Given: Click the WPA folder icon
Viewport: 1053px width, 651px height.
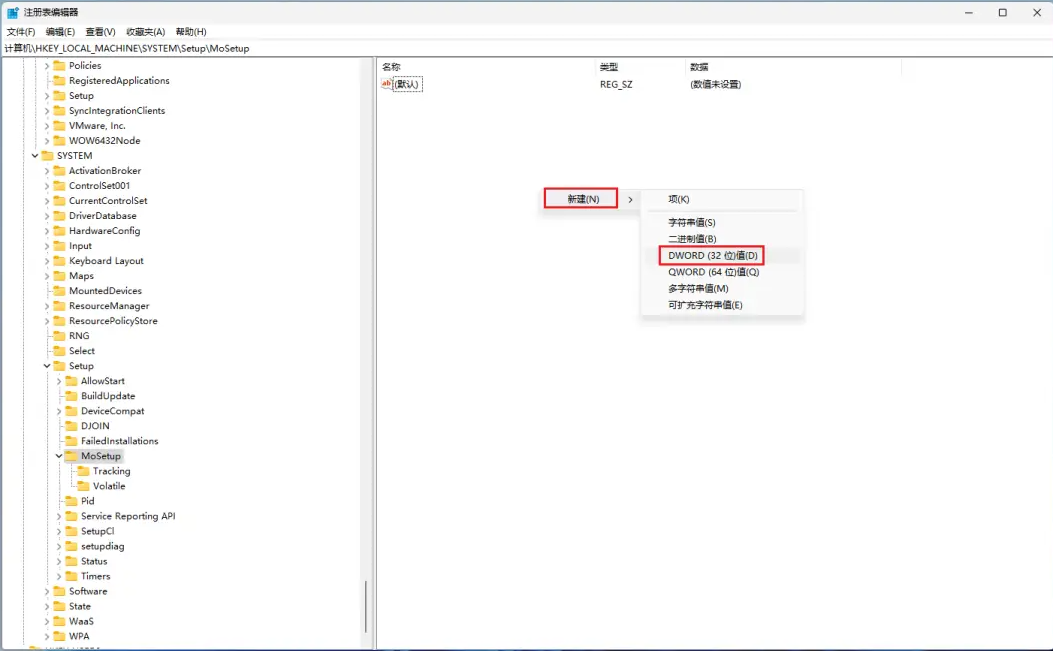Looking at the screenshot, I should pos(60,636).
